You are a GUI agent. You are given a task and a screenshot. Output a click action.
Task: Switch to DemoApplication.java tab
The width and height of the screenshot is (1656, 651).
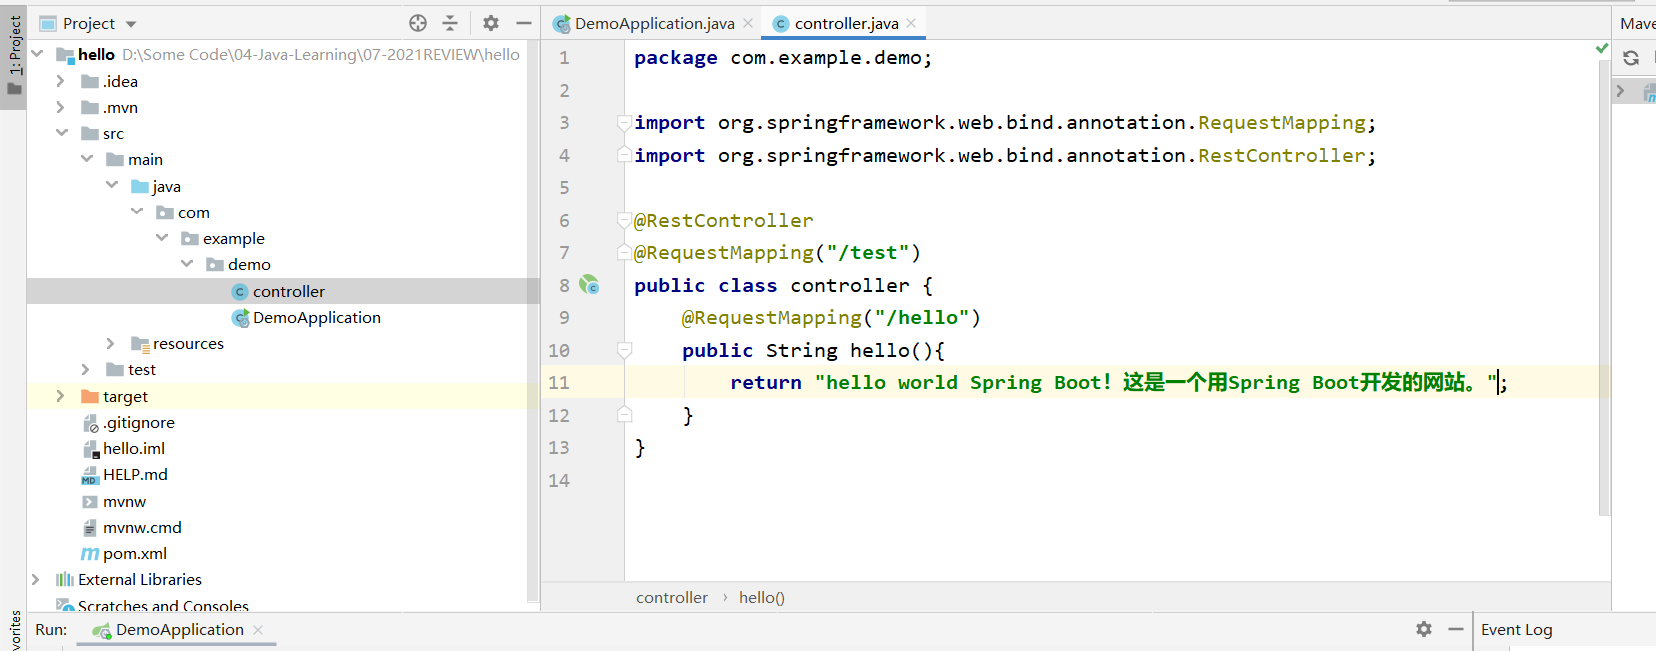654,23
